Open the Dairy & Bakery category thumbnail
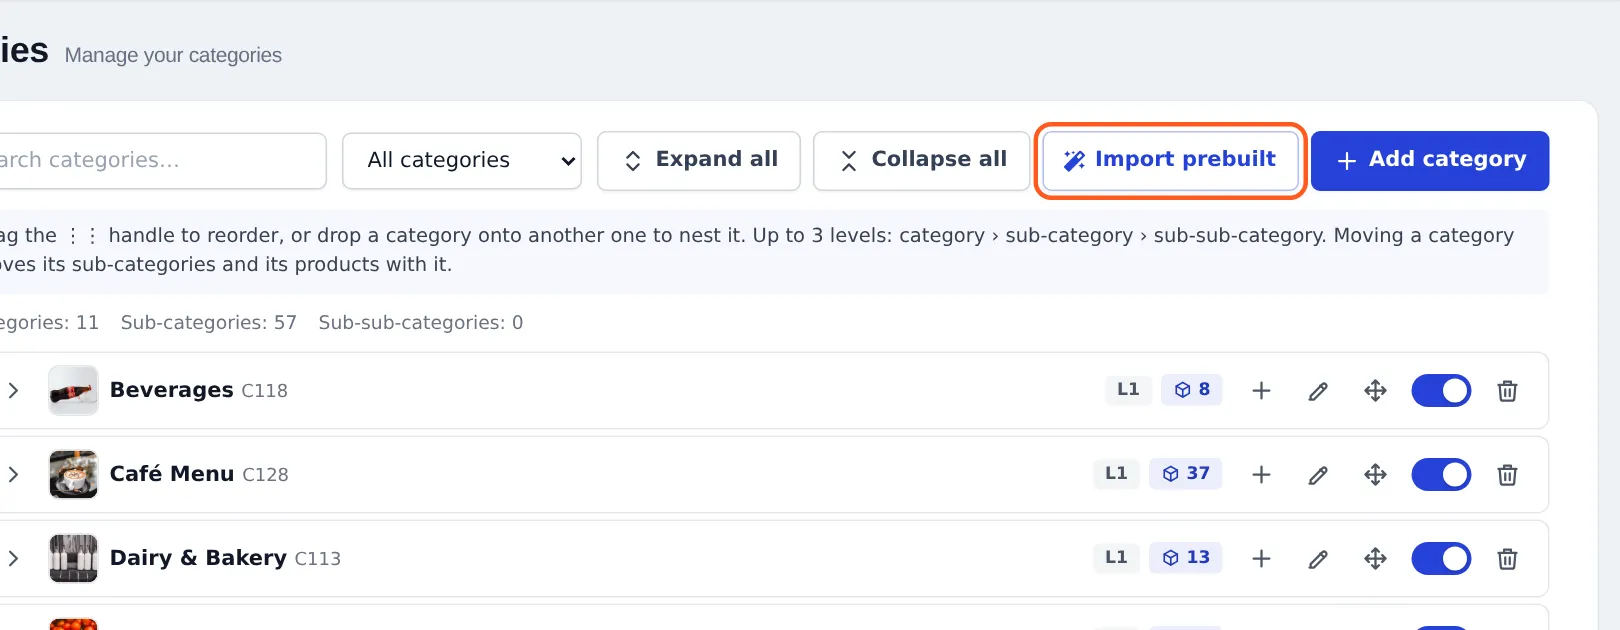 73,559
